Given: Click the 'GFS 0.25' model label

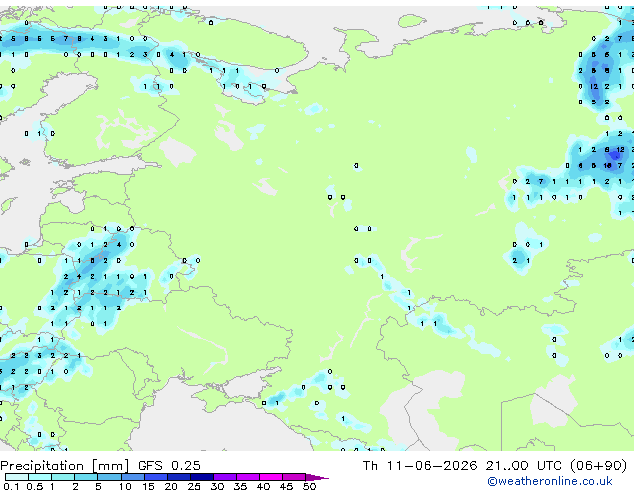Looking at the screenshot, I should click(169, 466).
